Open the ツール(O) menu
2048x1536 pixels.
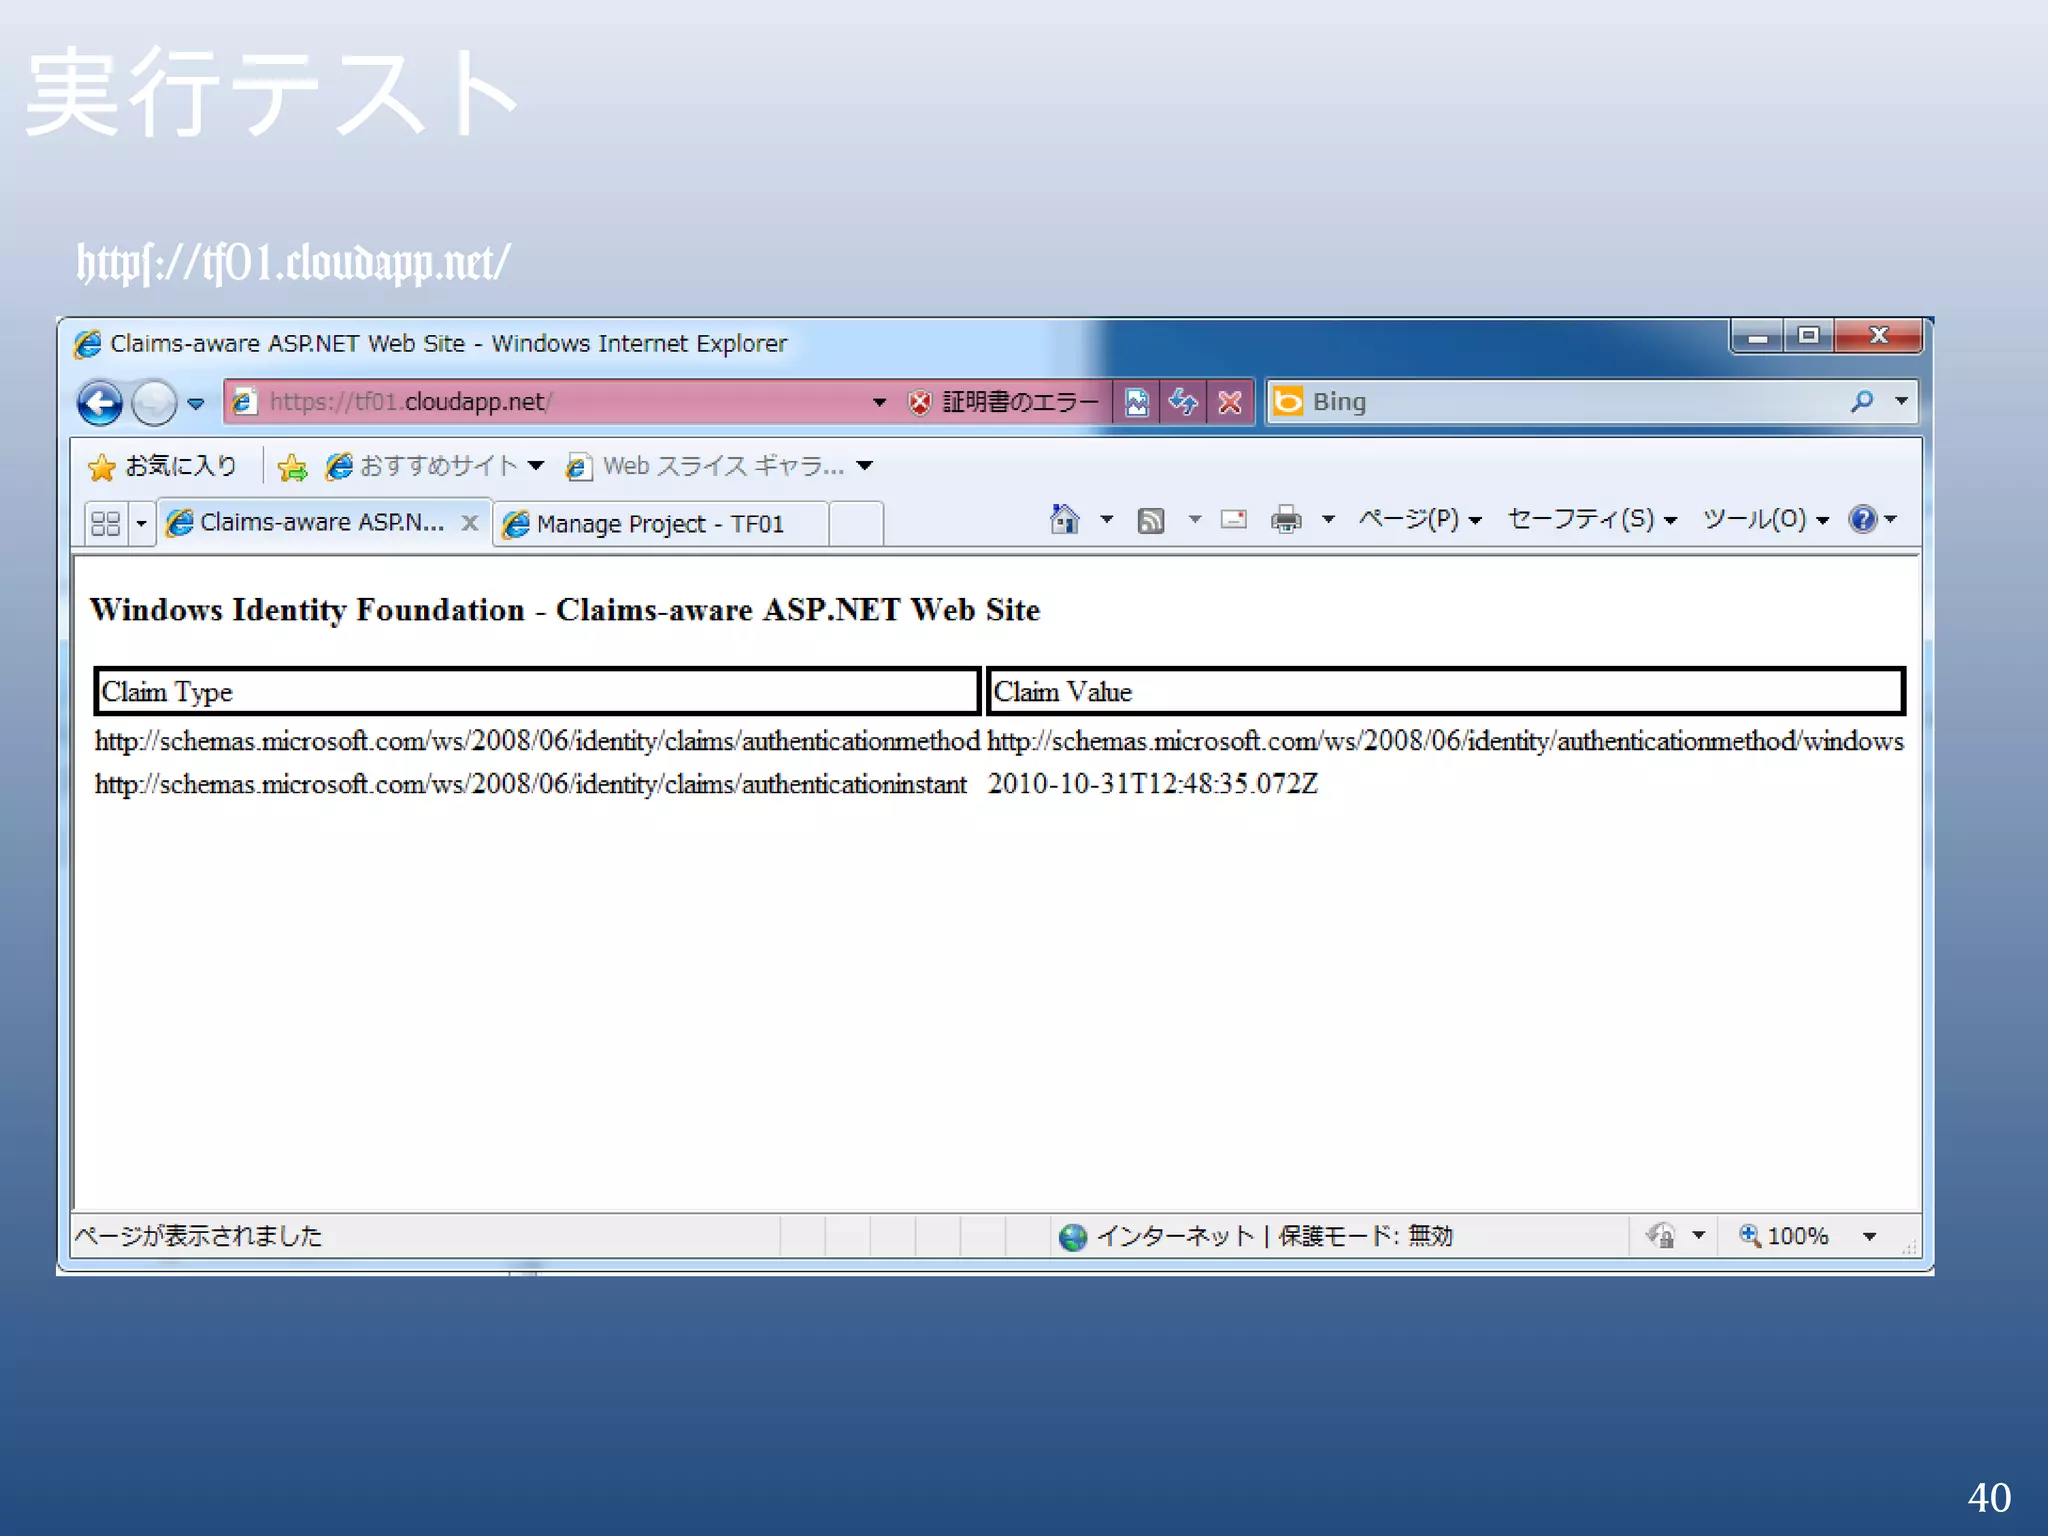click(1766, 519)
